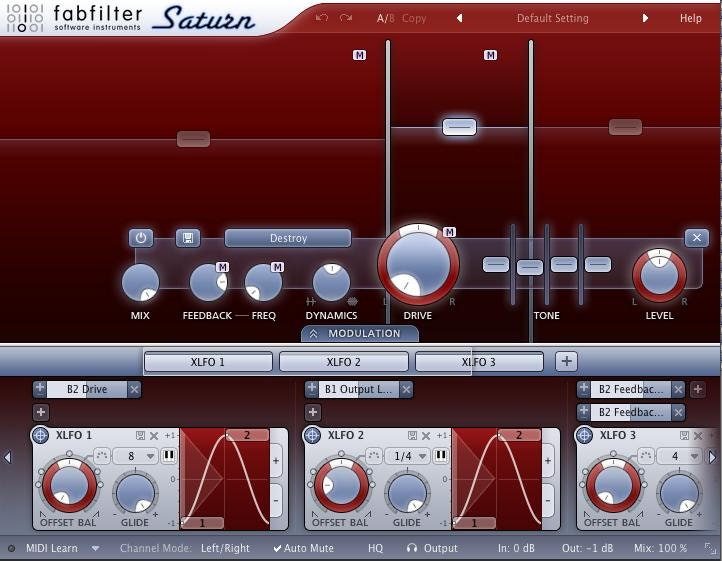The width and height of the screenshot is (722, 561).
Task: Toggle XLFO 2 keyboard MIDI sync icon
Action: [441, 456]
